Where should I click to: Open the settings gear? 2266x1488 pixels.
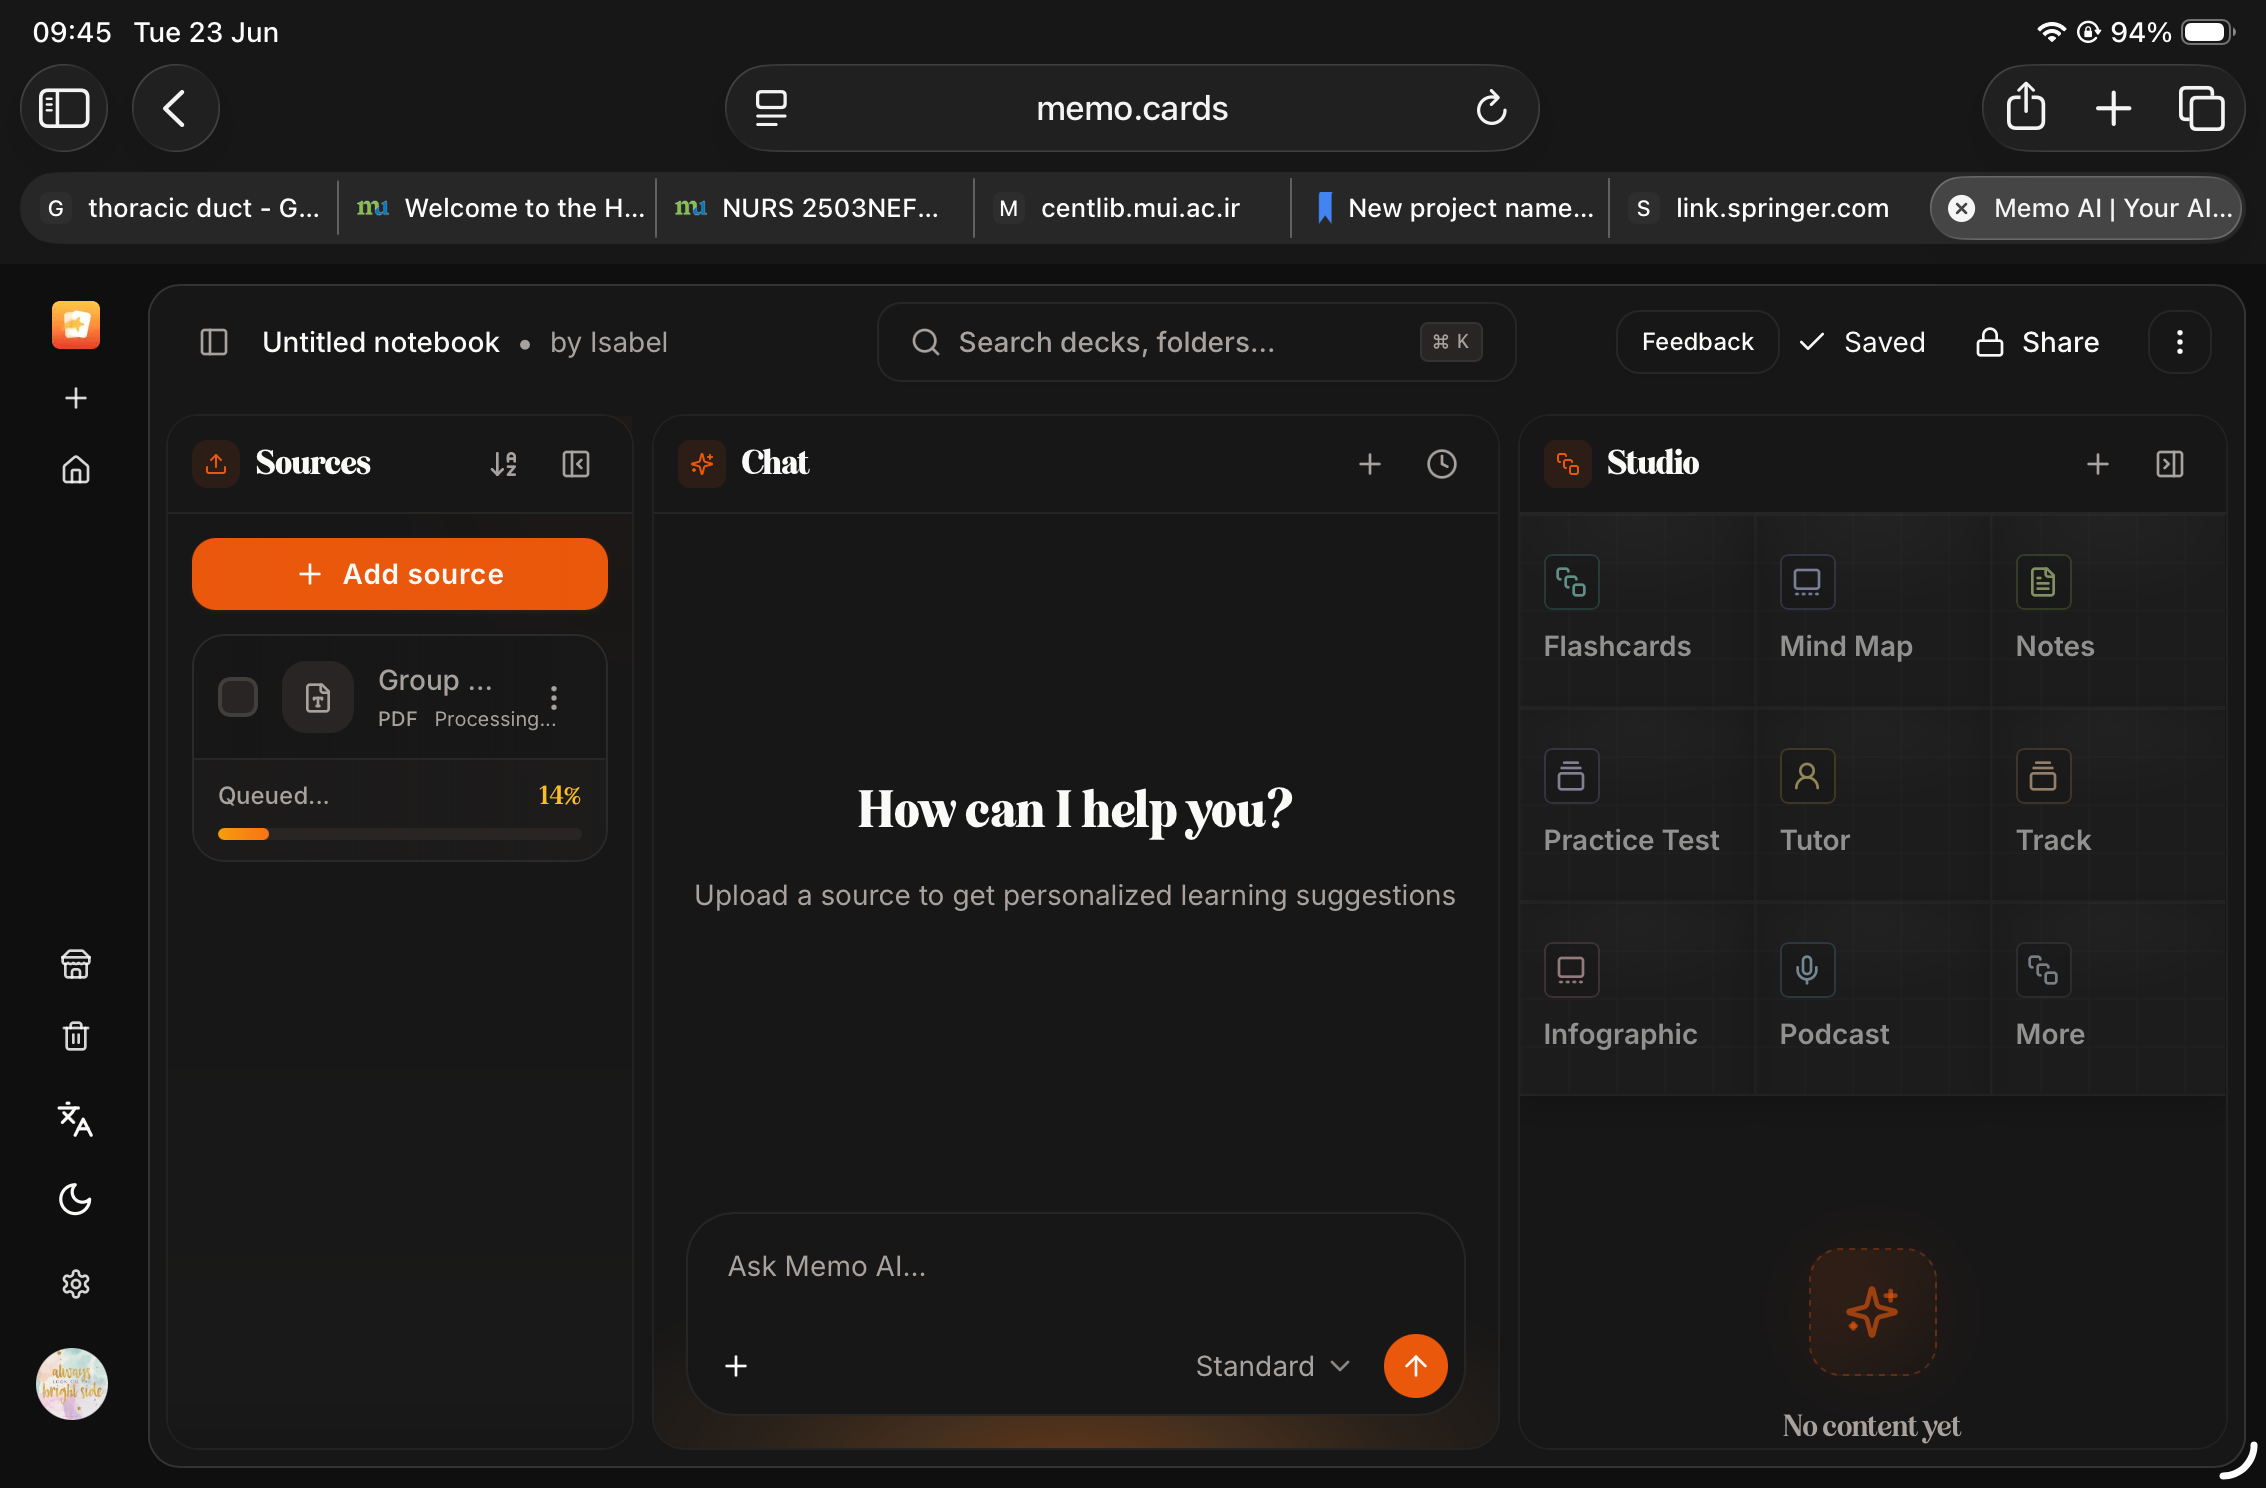click(x=76, y=1284)
